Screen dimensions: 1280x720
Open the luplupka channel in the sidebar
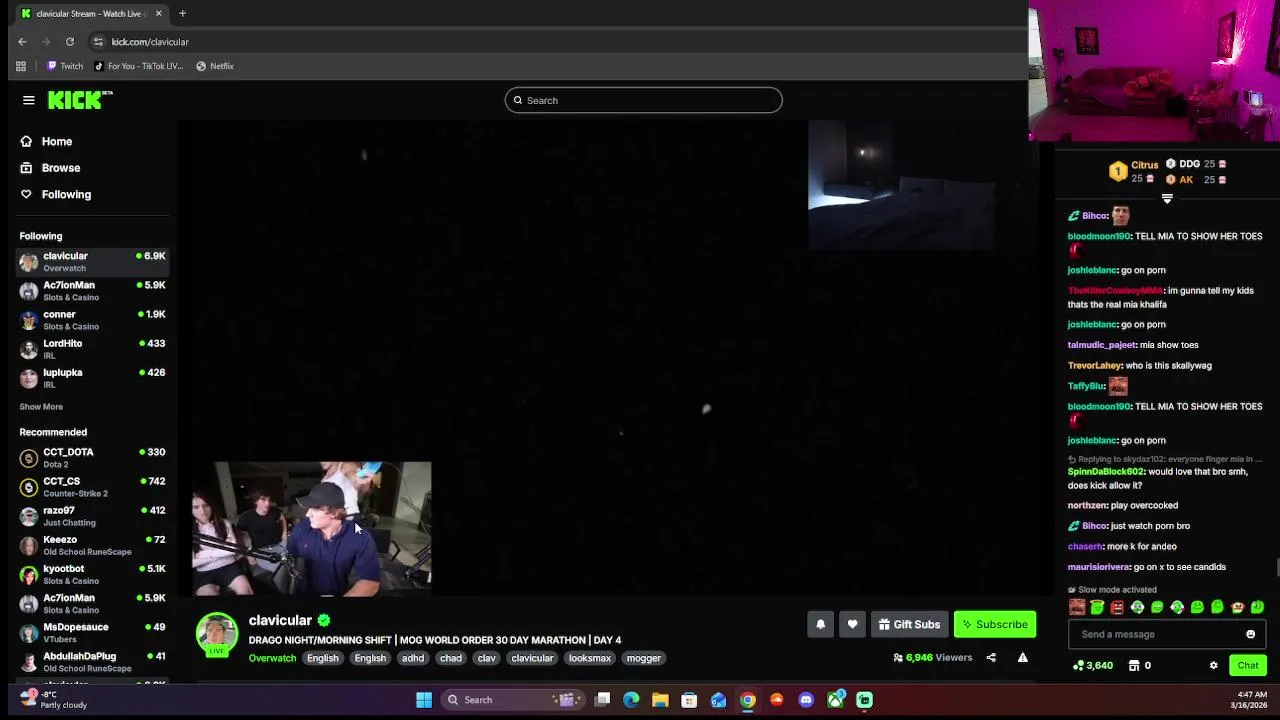coord(92,377)
